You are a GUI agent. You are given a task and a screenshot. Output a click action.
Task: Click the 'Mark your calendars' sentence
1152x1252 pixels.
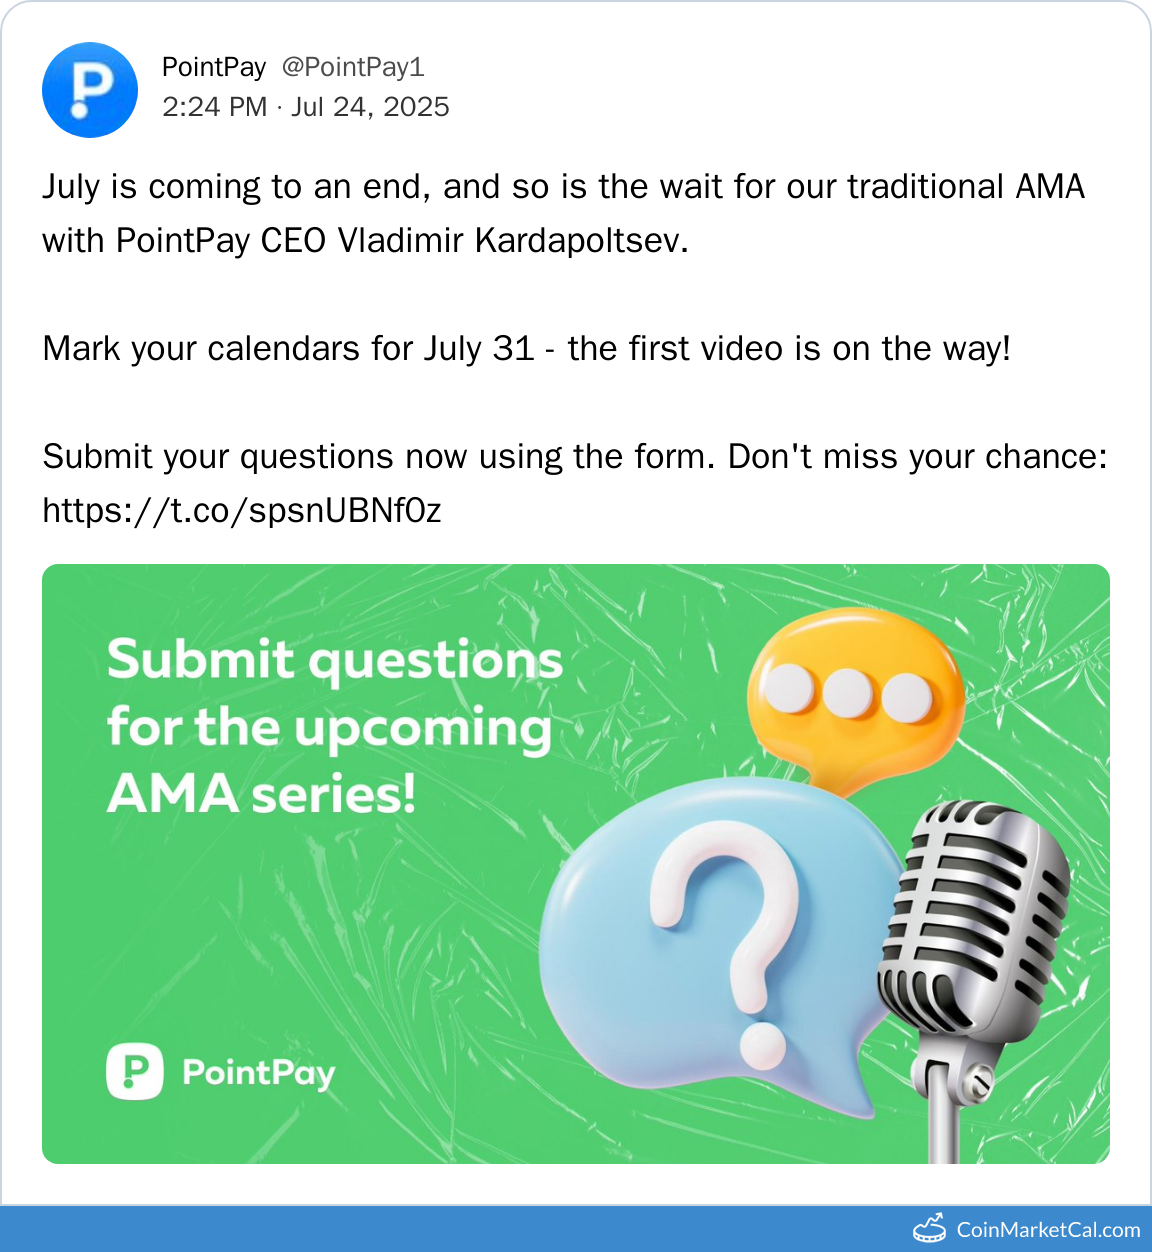527,349
